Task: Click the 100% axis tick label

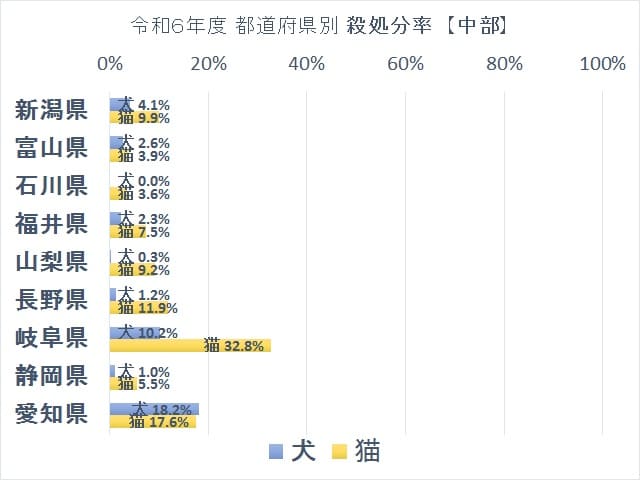Action: click(602, 64)
